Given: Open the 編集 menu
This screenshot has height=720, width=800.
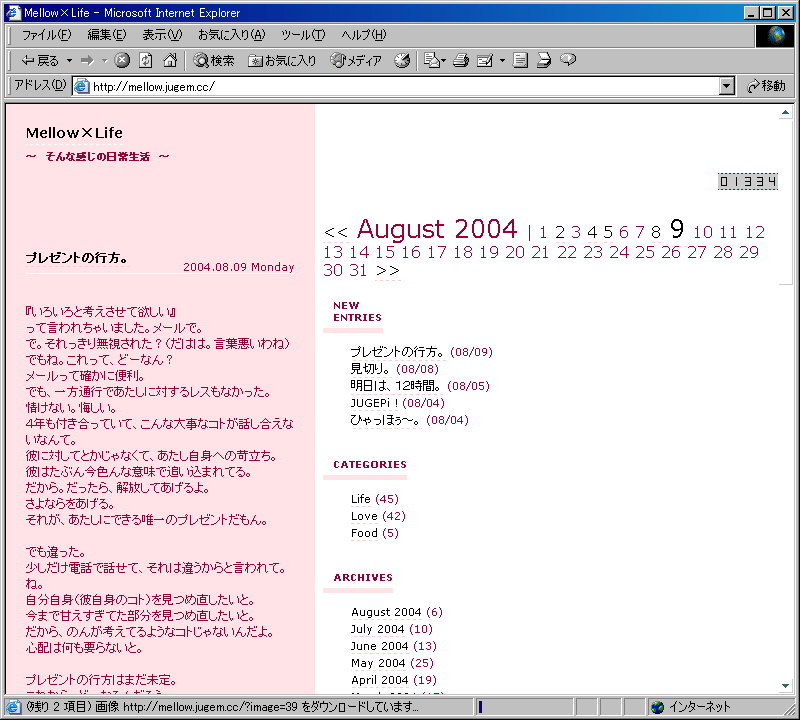Looking at the screenshot, I should [107, 35].
